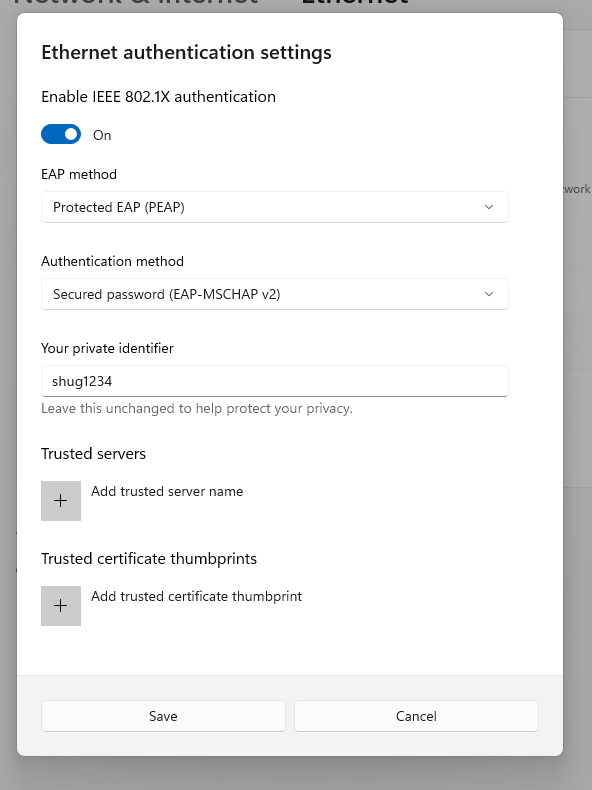Turn off the IEEE 802.1X authentication switch
Screen dimensions: 592x790
[61, 135]
